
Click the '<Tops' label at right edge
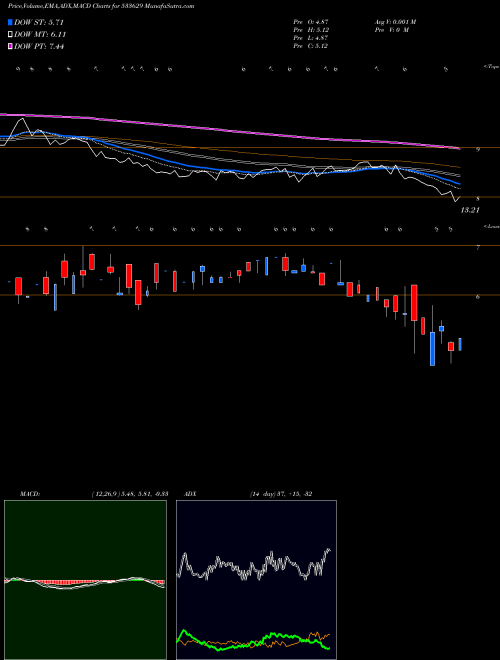click(x=491, y=67)
